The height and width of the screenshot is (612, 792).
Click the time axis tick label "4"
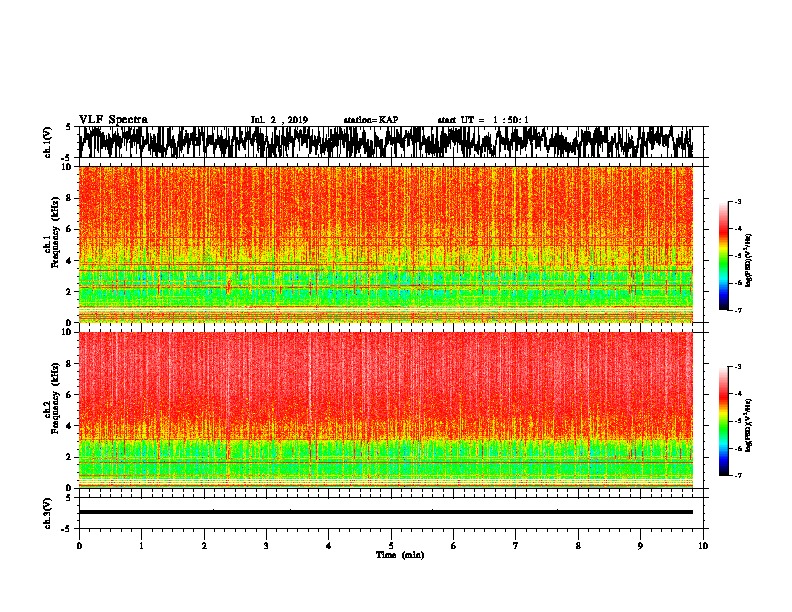[329, 546]
